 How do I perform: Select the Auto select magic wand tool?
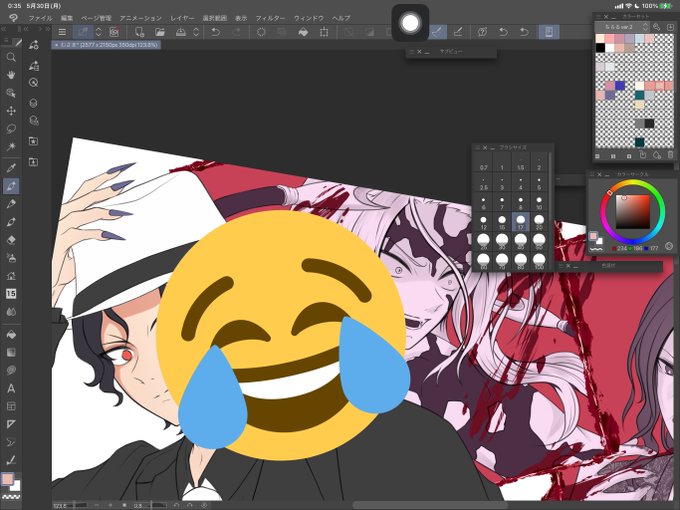pos(11,147)
